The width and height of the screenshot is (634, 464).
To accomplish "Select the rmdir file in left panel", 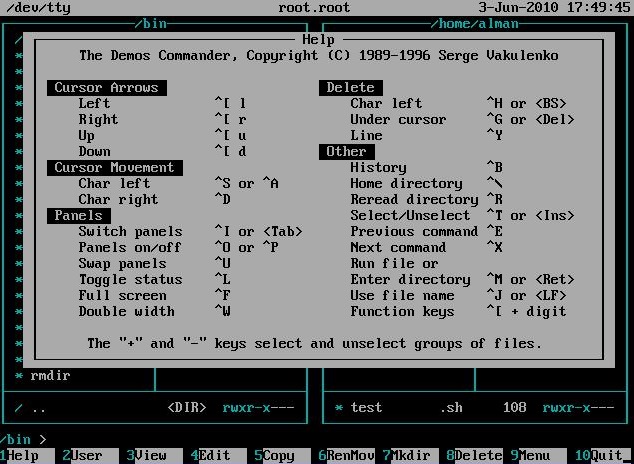I will click(50, 375).
